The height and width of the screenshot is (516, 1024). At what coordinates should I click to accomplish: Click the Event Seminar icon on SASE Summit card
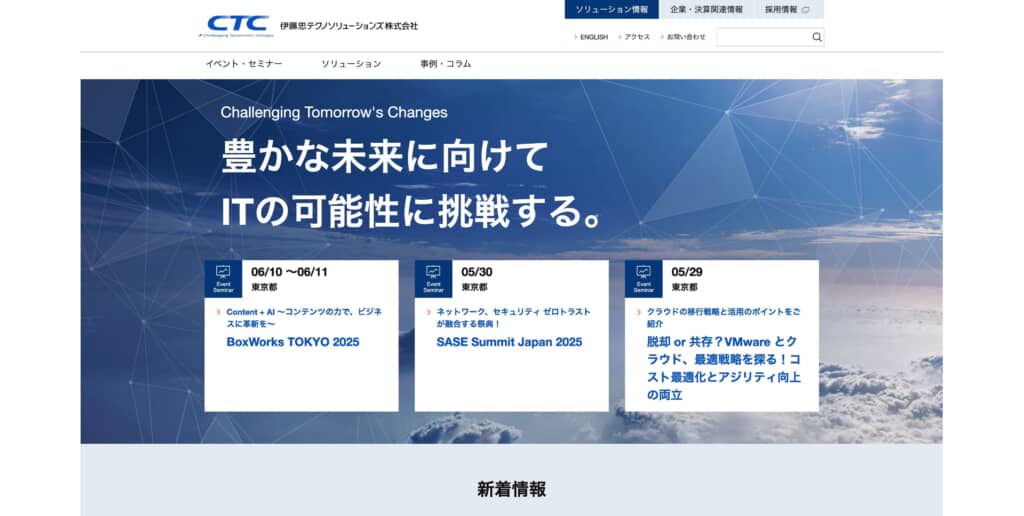(x=433, y=278)
